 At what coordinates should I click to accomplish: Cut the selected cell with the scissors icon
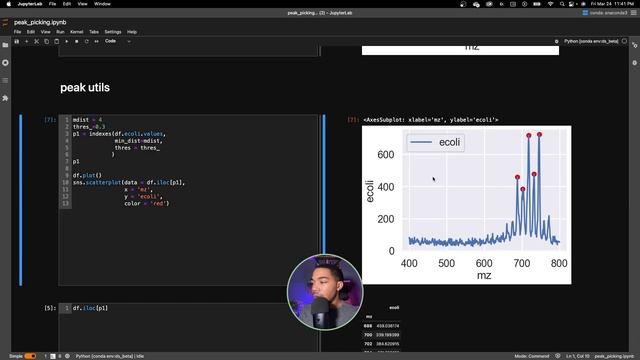coord(36,41)
